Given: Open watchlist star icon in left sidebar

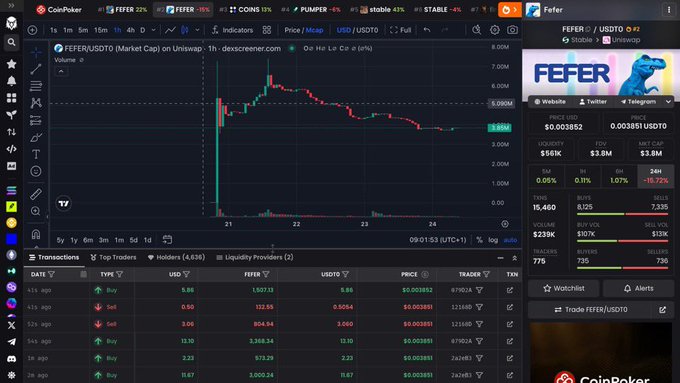Looking at the screenshot, I should click(x=11, y=64).
